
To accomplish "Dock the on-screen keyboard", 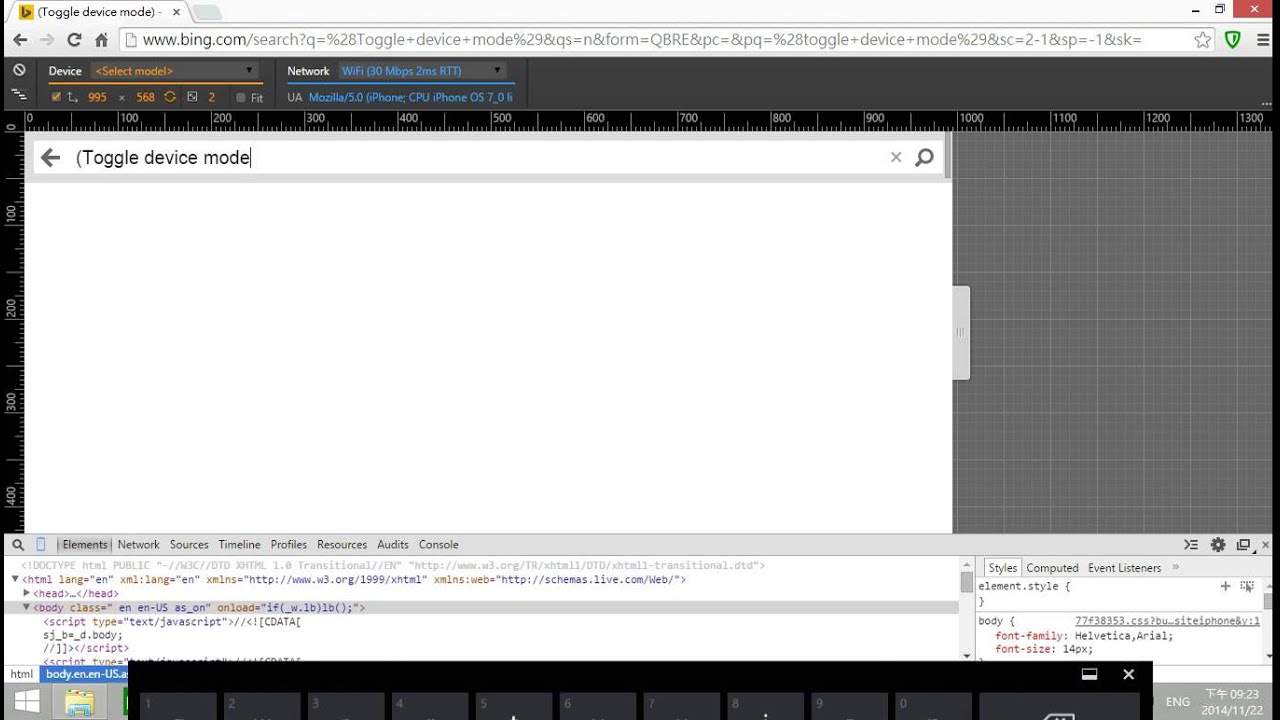I will pos(1090,674).
